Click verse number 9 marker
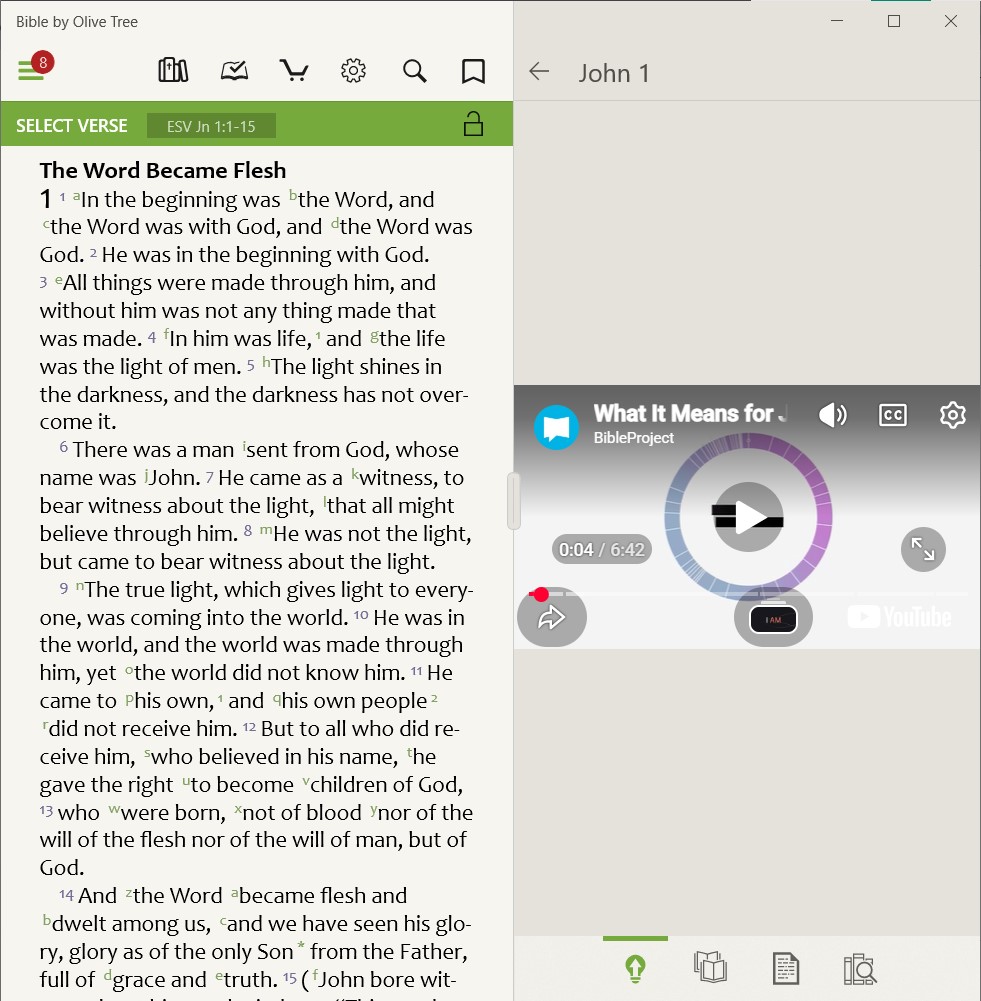This screenshot has width=981, height=1001. 64,587
